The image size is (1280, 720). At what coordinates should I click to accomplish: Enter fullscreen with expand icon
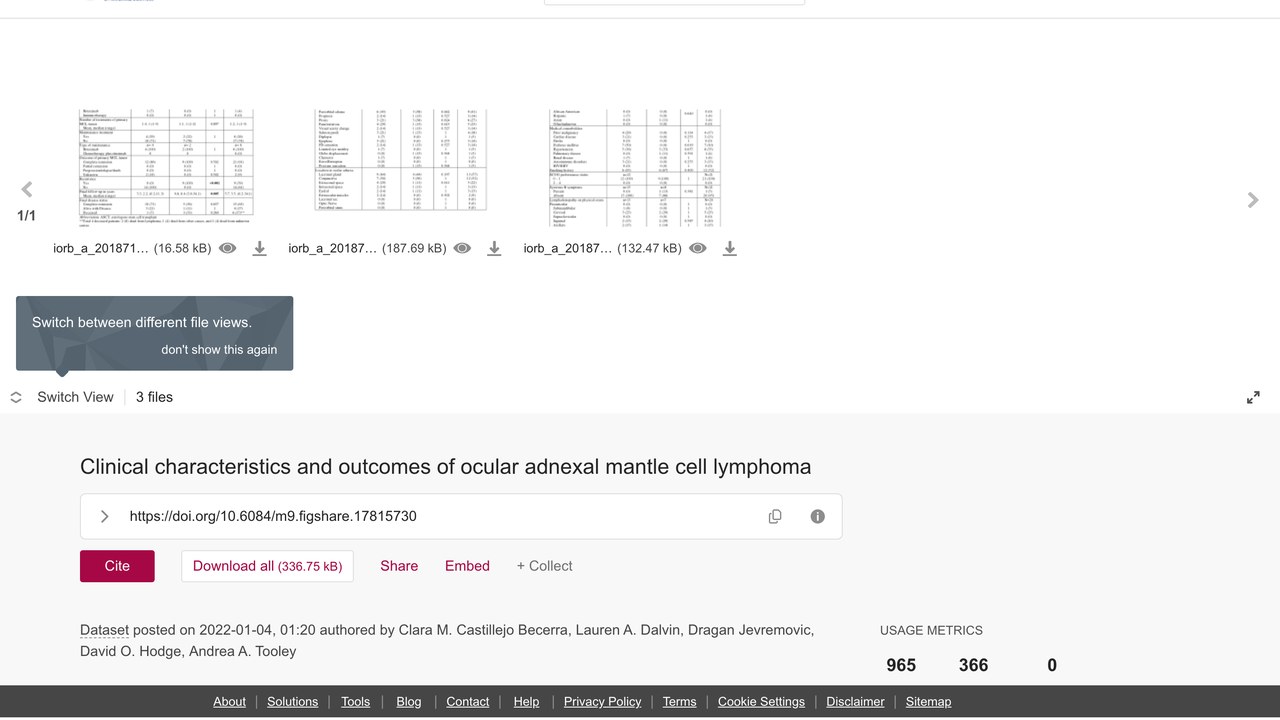[1253, 398]
